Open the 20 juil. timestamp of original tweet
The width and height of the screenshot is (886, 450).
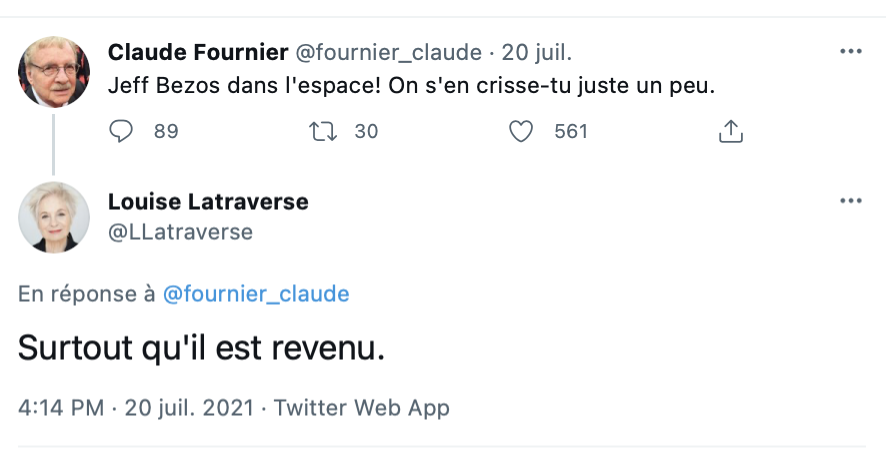click(x=537, y=52)
